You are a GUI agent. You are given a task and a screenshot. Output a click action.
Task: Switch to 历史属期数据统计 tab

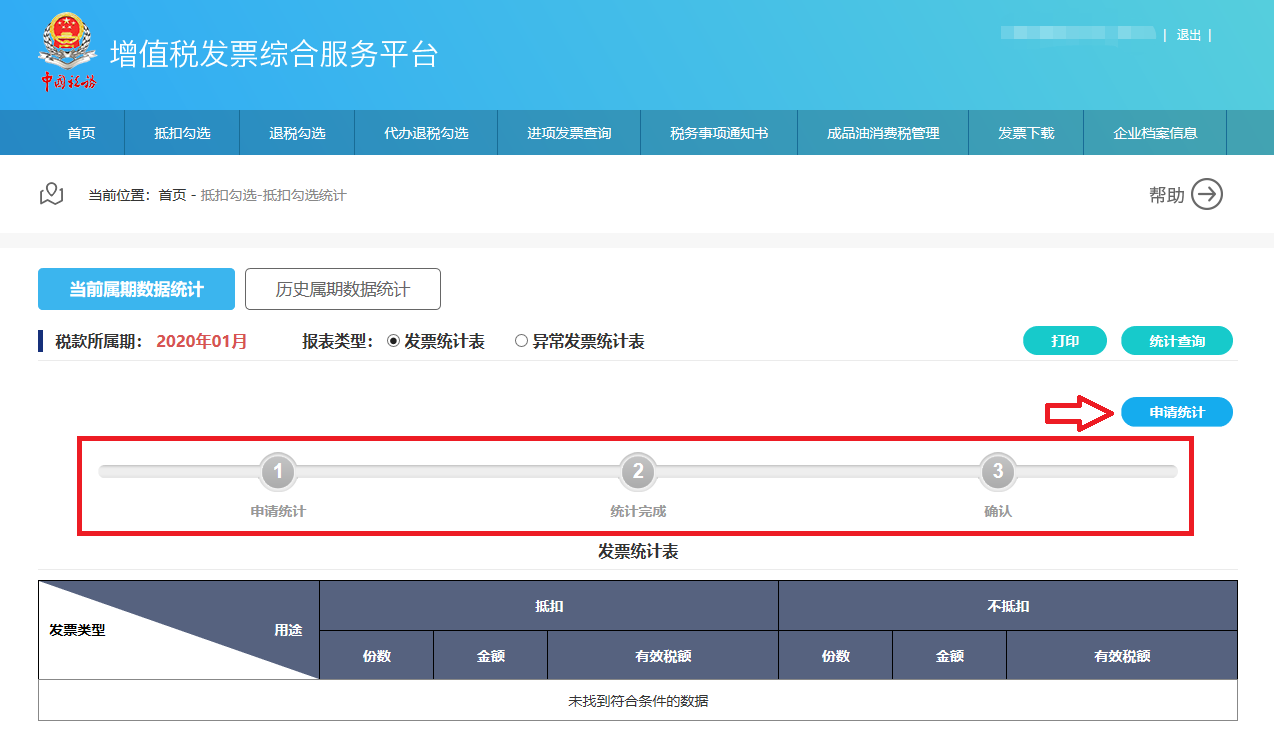(x=342, y=289)
